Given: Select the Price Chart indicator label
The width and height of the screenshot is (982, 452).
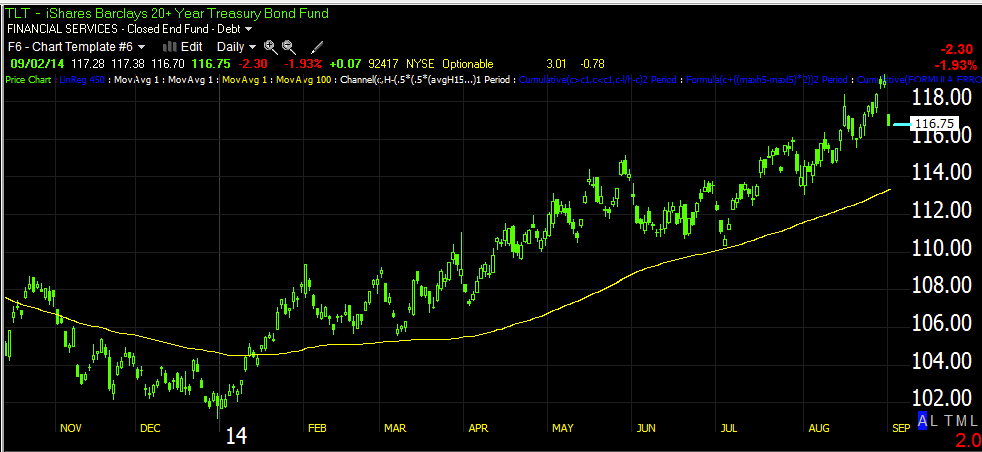Looking at the screenshot, I should coord(29,80).
